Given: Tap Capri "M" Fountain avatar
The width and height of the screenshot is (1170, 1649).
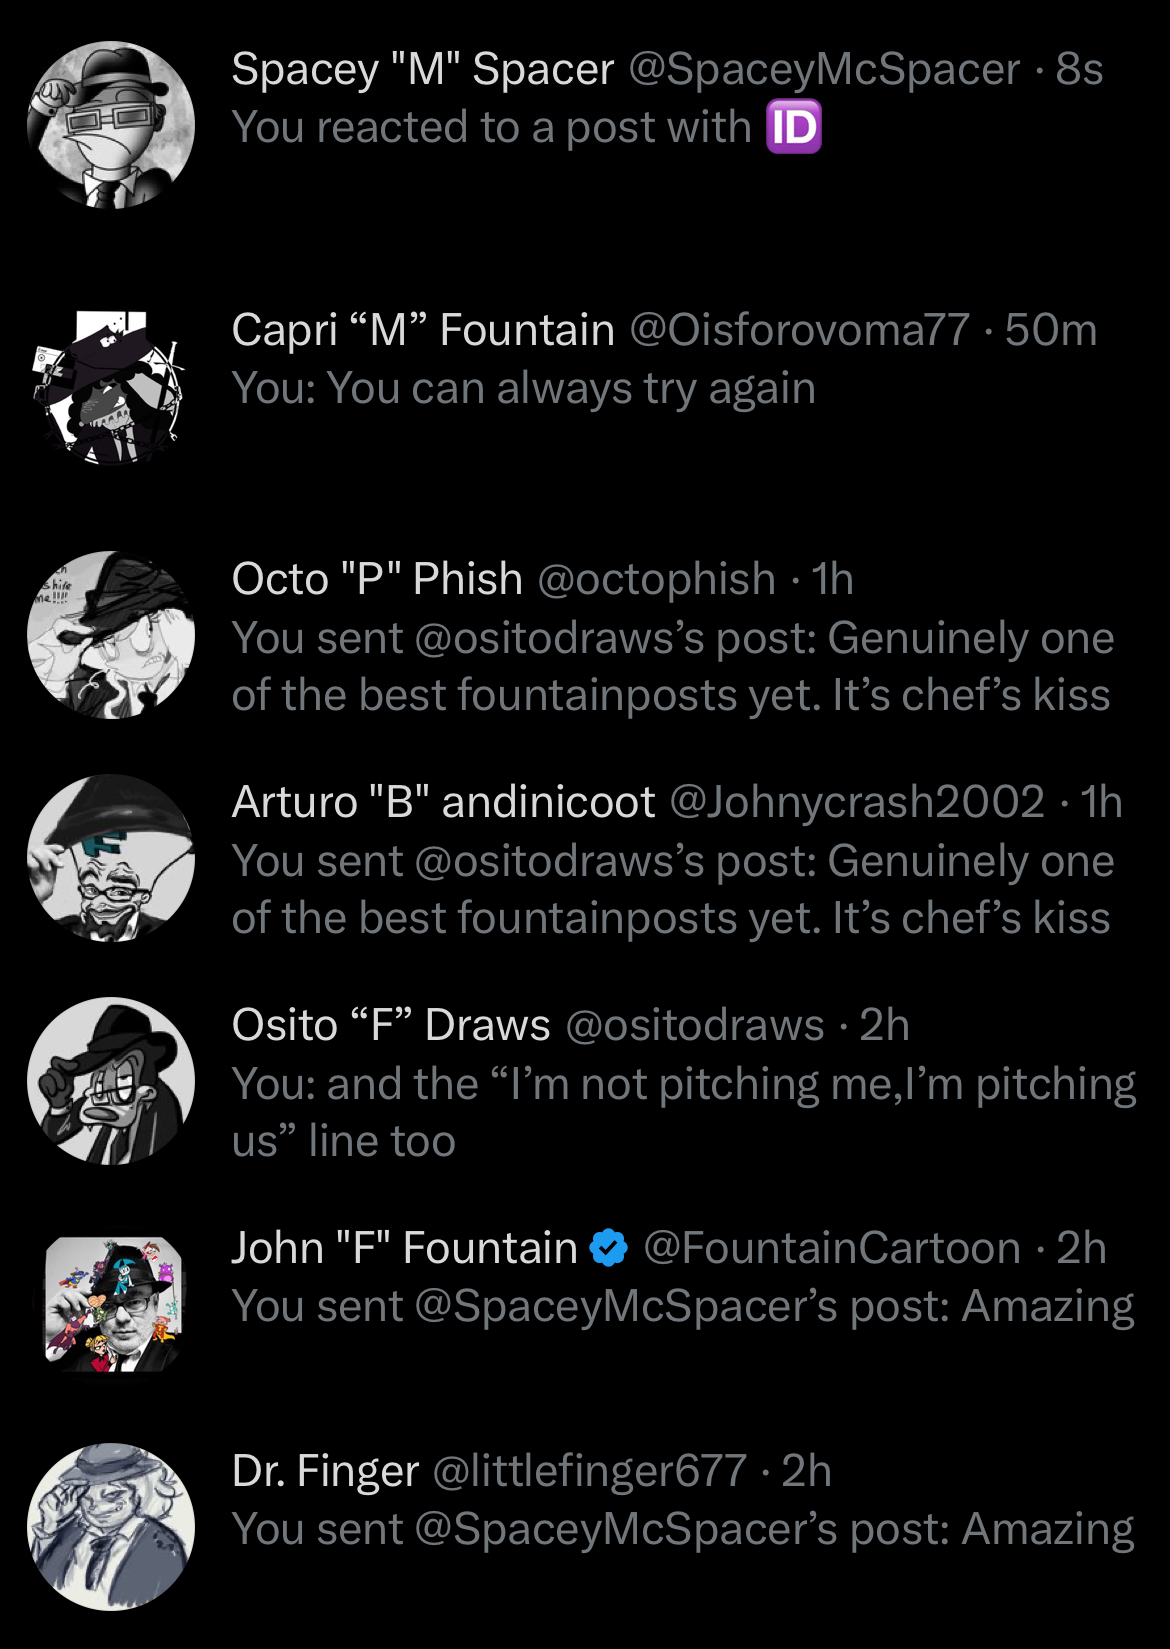Looking at the screenshot, I should pos(111,387).
